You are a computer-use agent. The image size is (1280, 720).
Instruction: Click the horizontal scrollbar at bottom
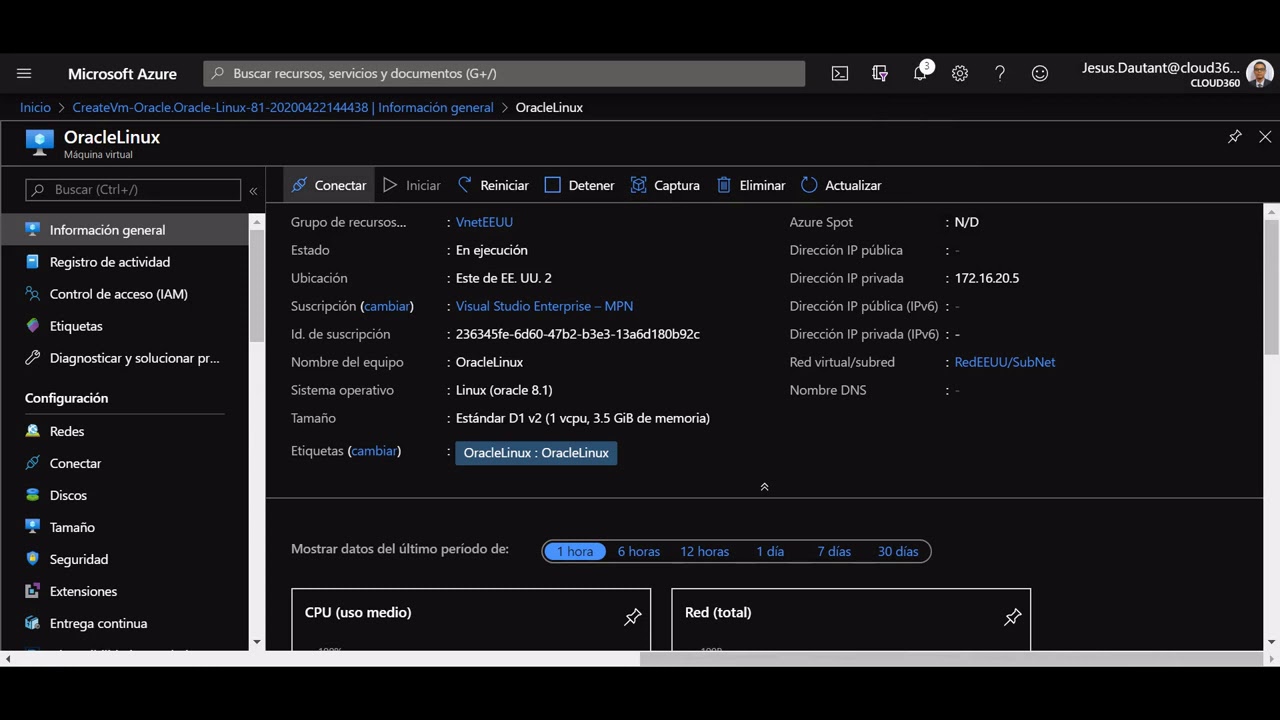[x=950, y=658]
